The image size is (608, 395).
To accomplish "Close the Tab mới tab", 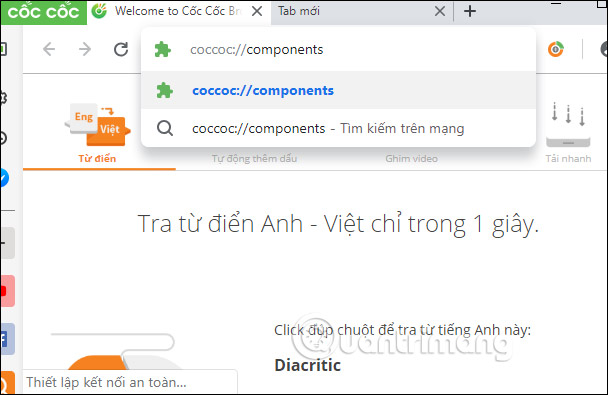I will click(440, 11).
